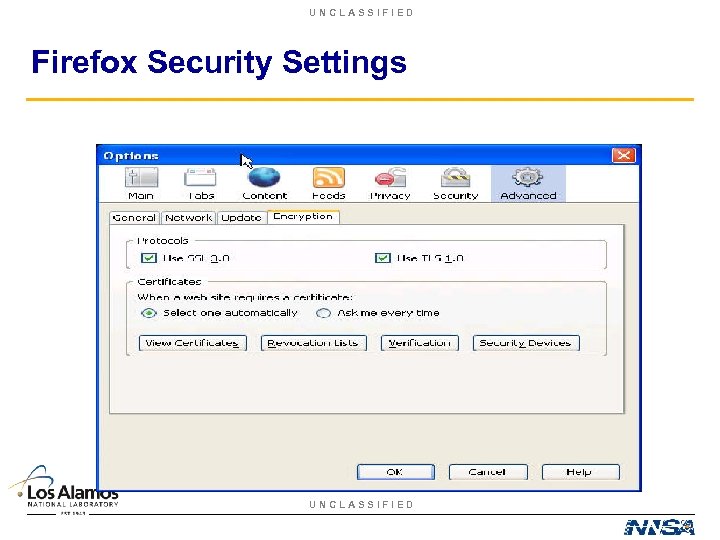Click the Verification button

coord(420,343)
